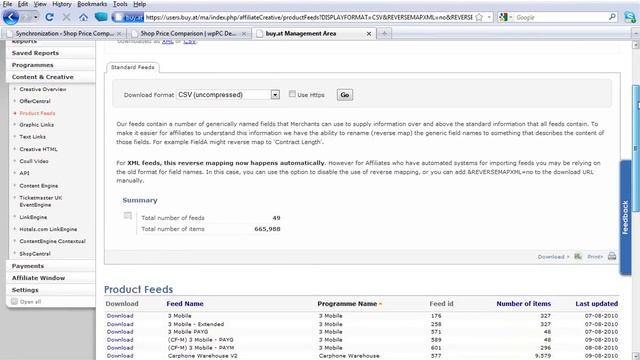640x360 pixels.
Task: Expand the Affiliate Window sidebar section
Action: (x=38, y=278)
